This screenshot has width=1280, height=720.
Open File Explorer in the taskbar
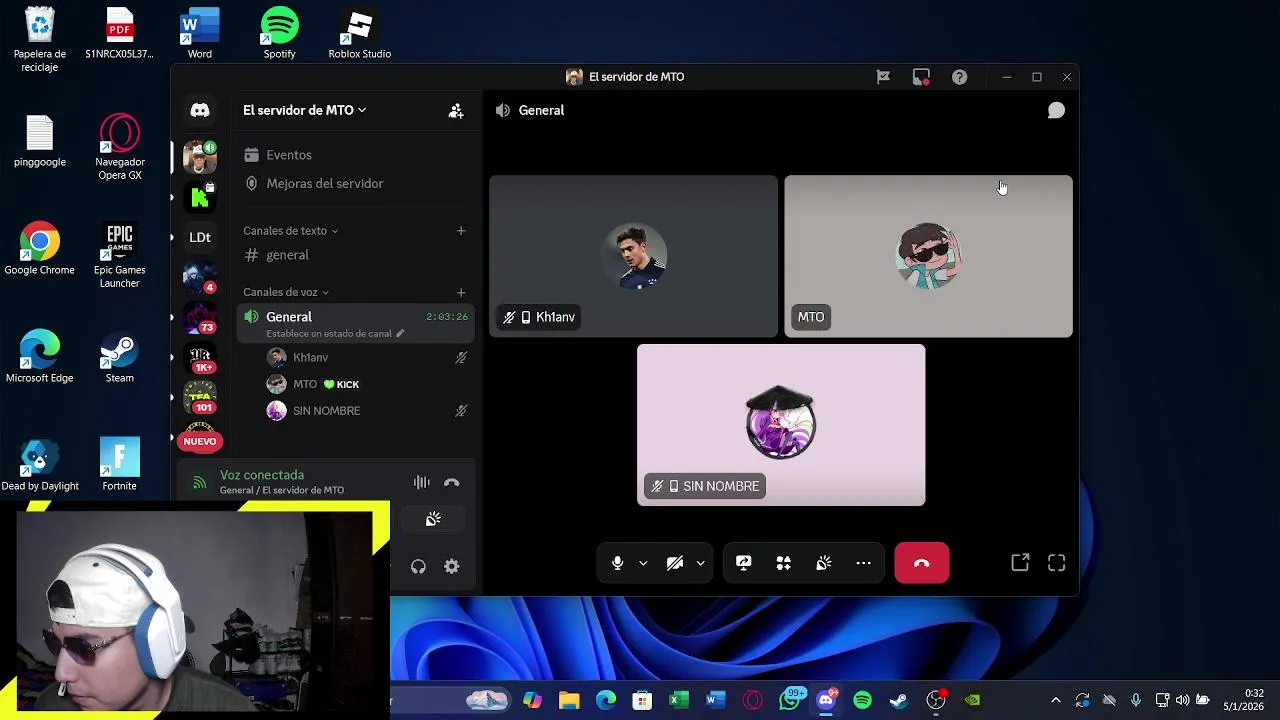click(x=569, y=700)
